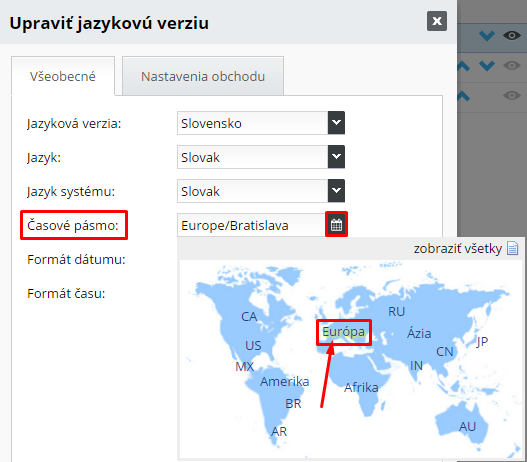Choose Ázia on the world map
Image resolution: width=527 pixels, height=462 pixels.
coord(419,333)
